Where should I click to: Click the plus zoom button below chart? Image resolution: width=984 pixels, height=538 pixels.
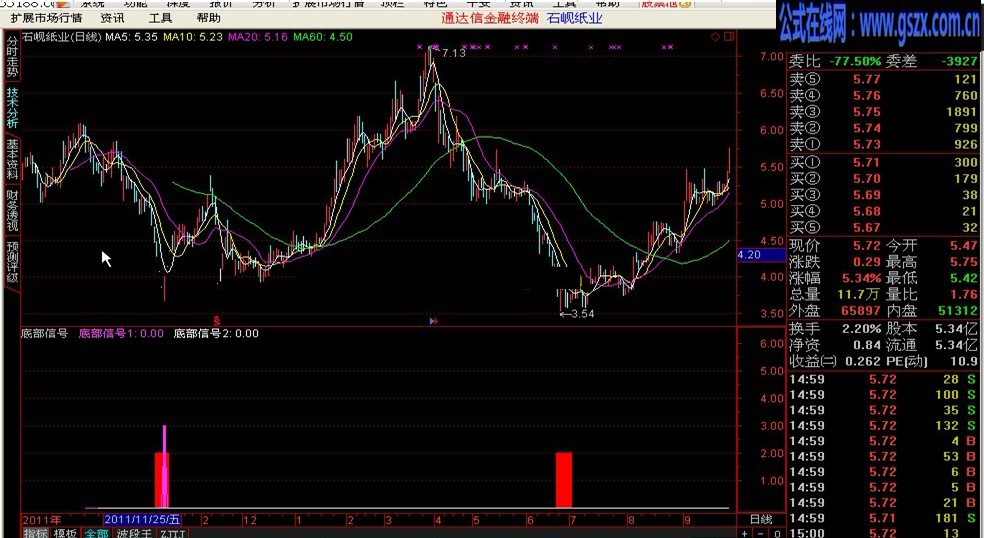745,533
